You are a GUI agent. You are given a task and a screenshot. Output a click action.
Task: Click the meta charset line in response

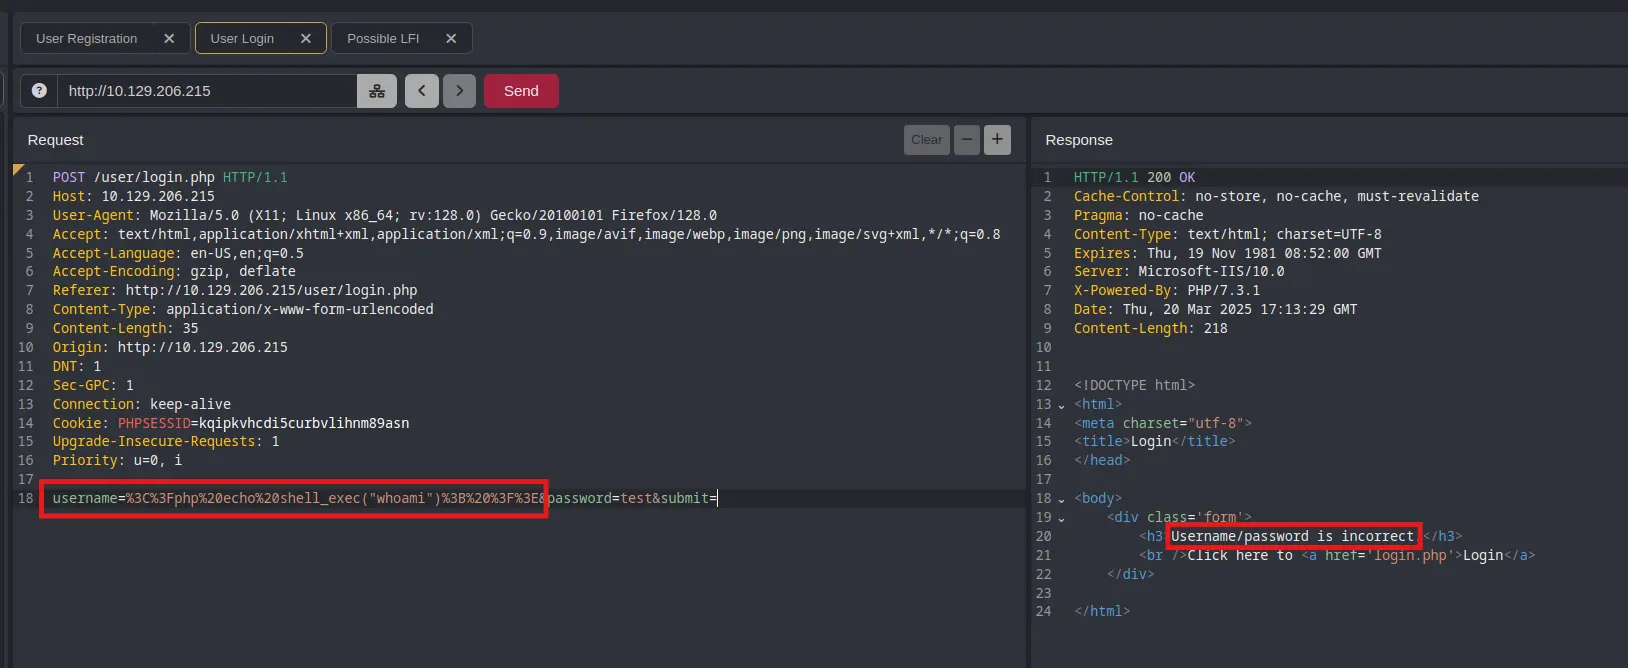[1163, 423]
